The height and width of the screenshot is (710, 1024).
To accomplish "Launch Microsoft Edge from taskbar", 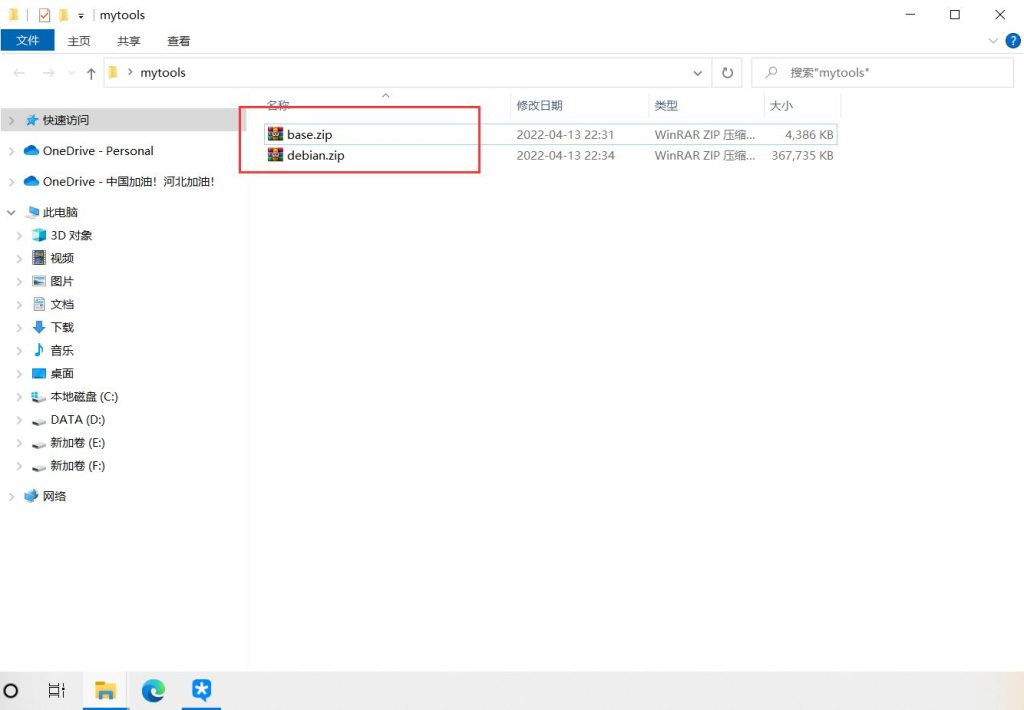I will (153, 690).
